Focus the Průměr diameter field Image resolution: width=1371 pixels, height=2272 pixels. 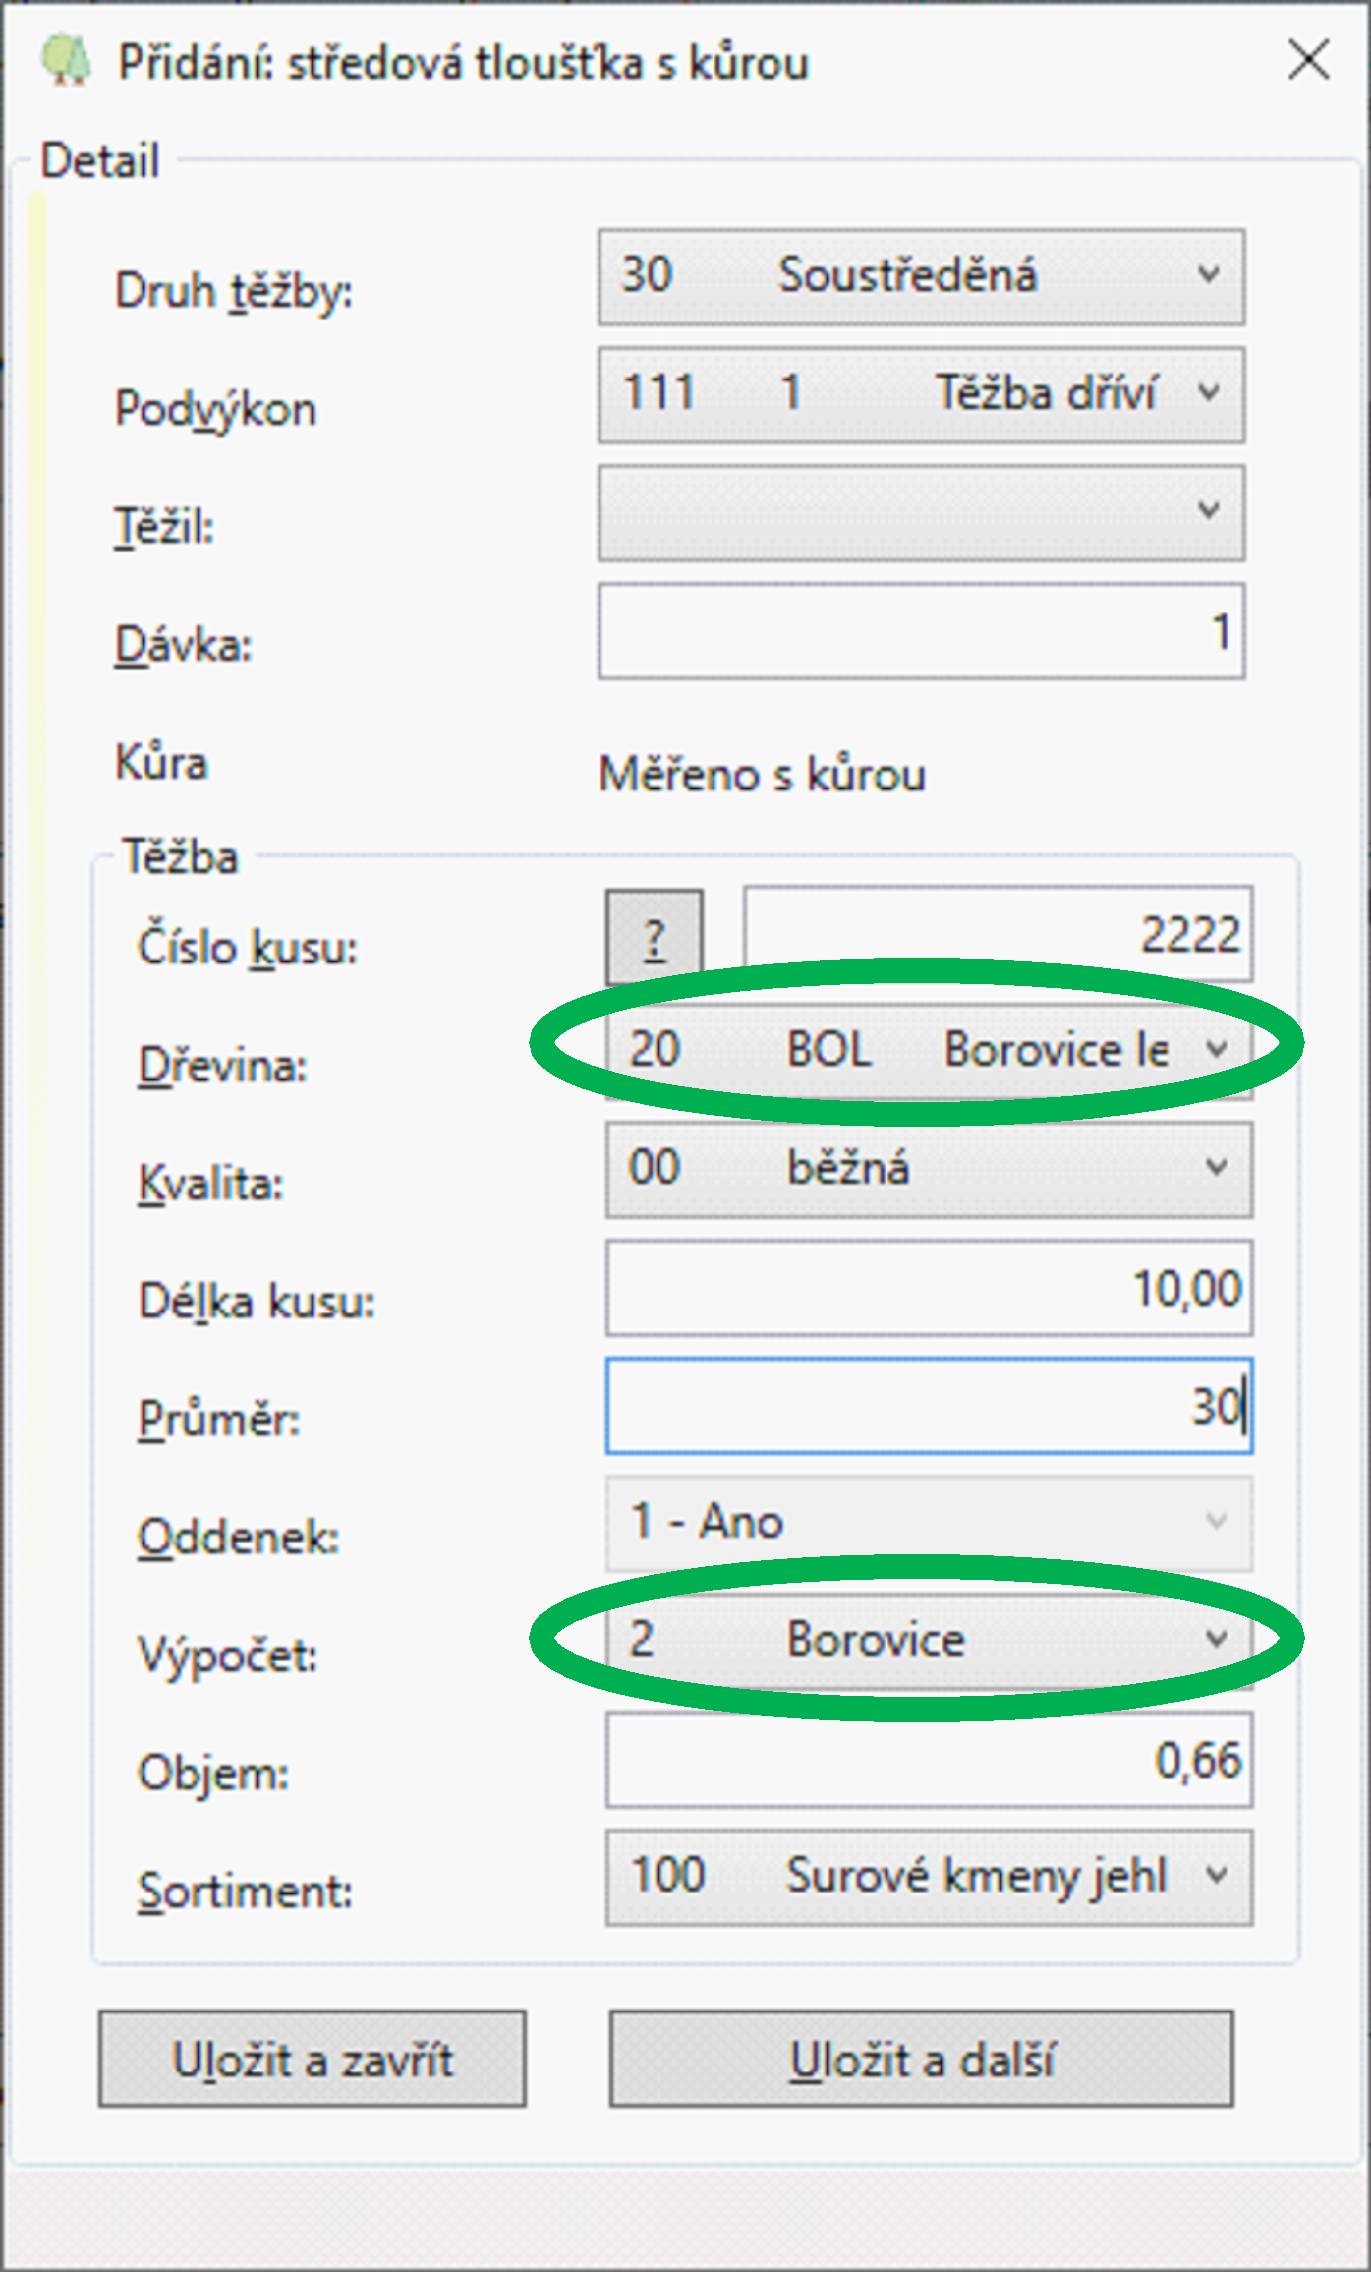tap(927, 1406)
